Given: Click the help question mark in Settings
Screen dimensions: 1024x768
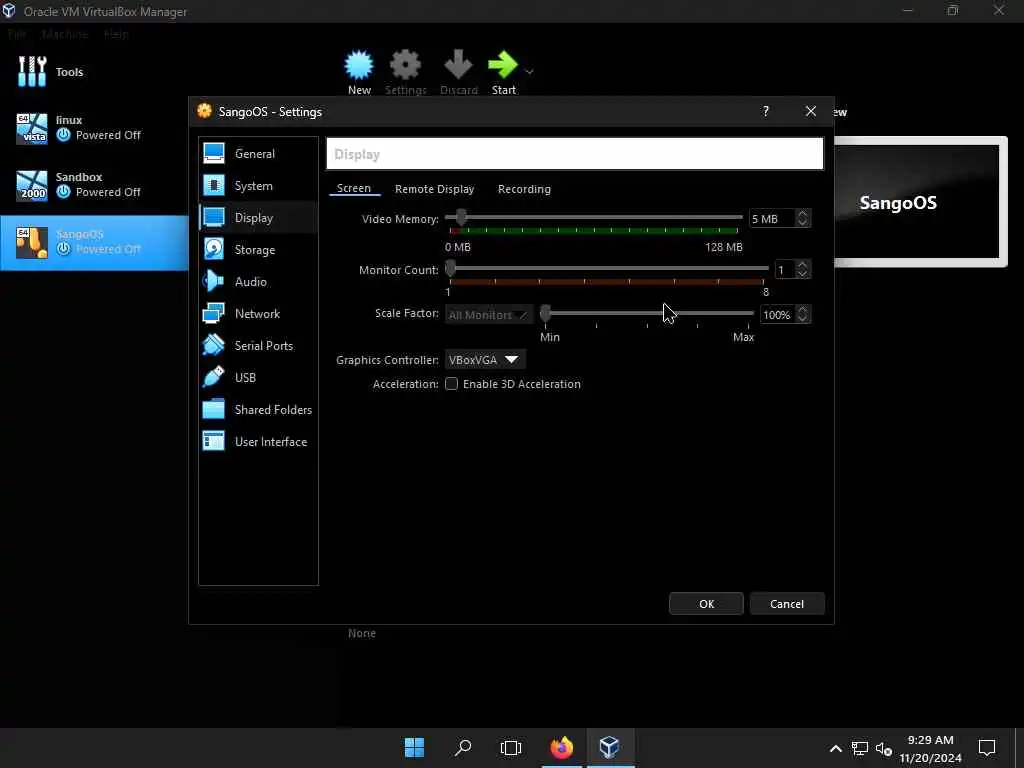Looking at the screenshot, I should [x=765, y=111].
